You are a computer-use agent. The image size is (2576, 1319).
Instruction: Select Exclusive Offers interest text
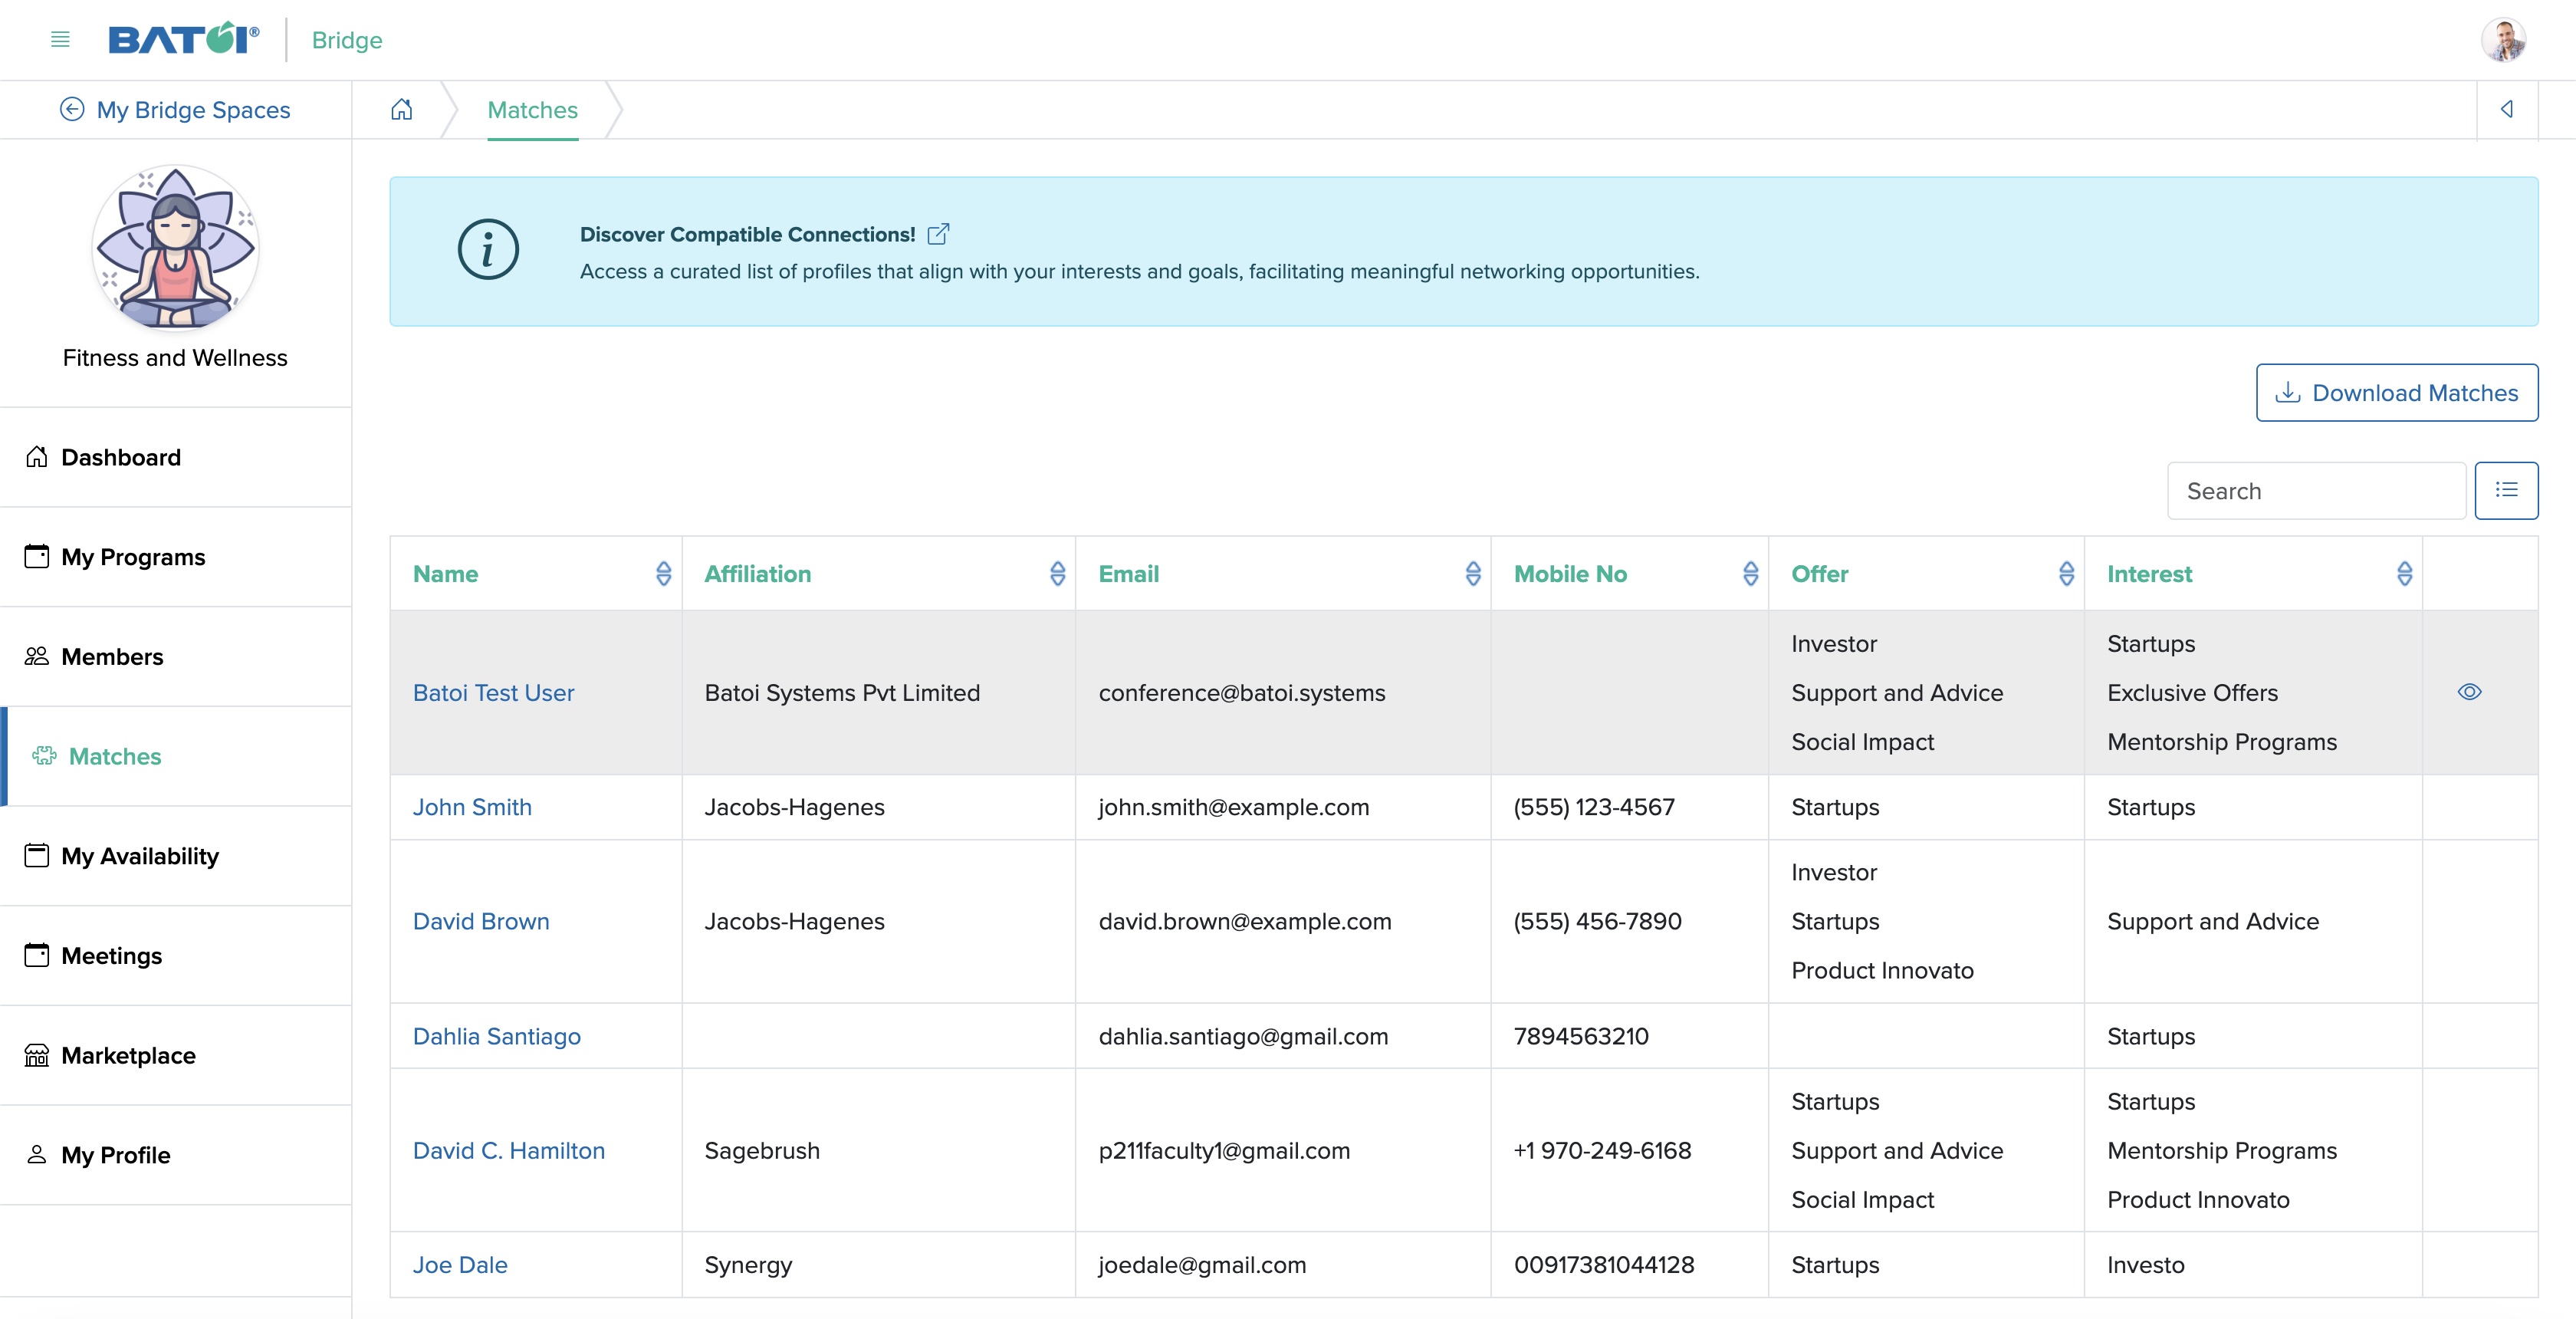point(2192,693)
